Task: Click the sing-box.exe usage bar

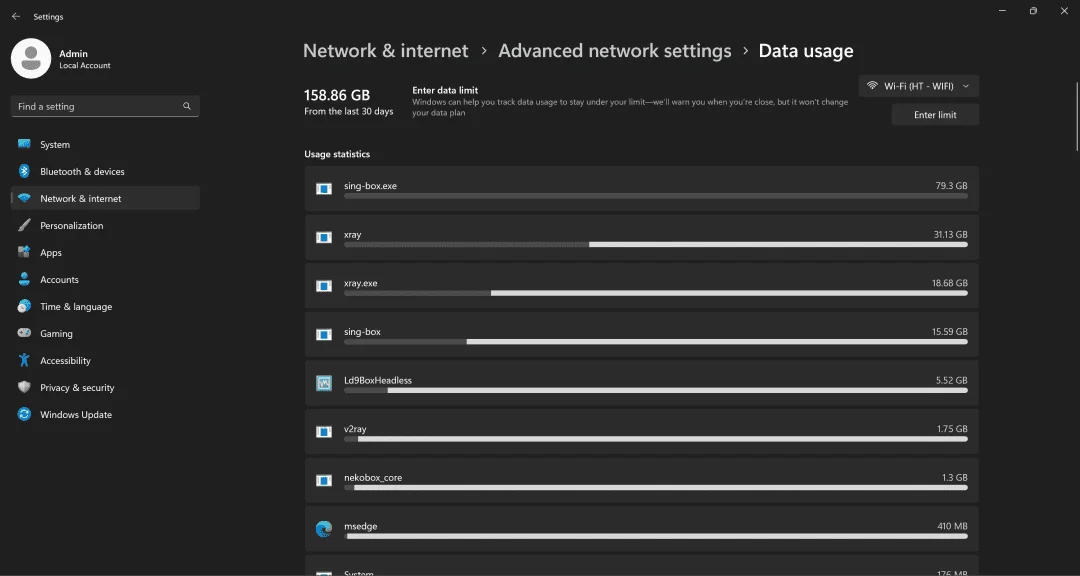Action: (656, 196)
